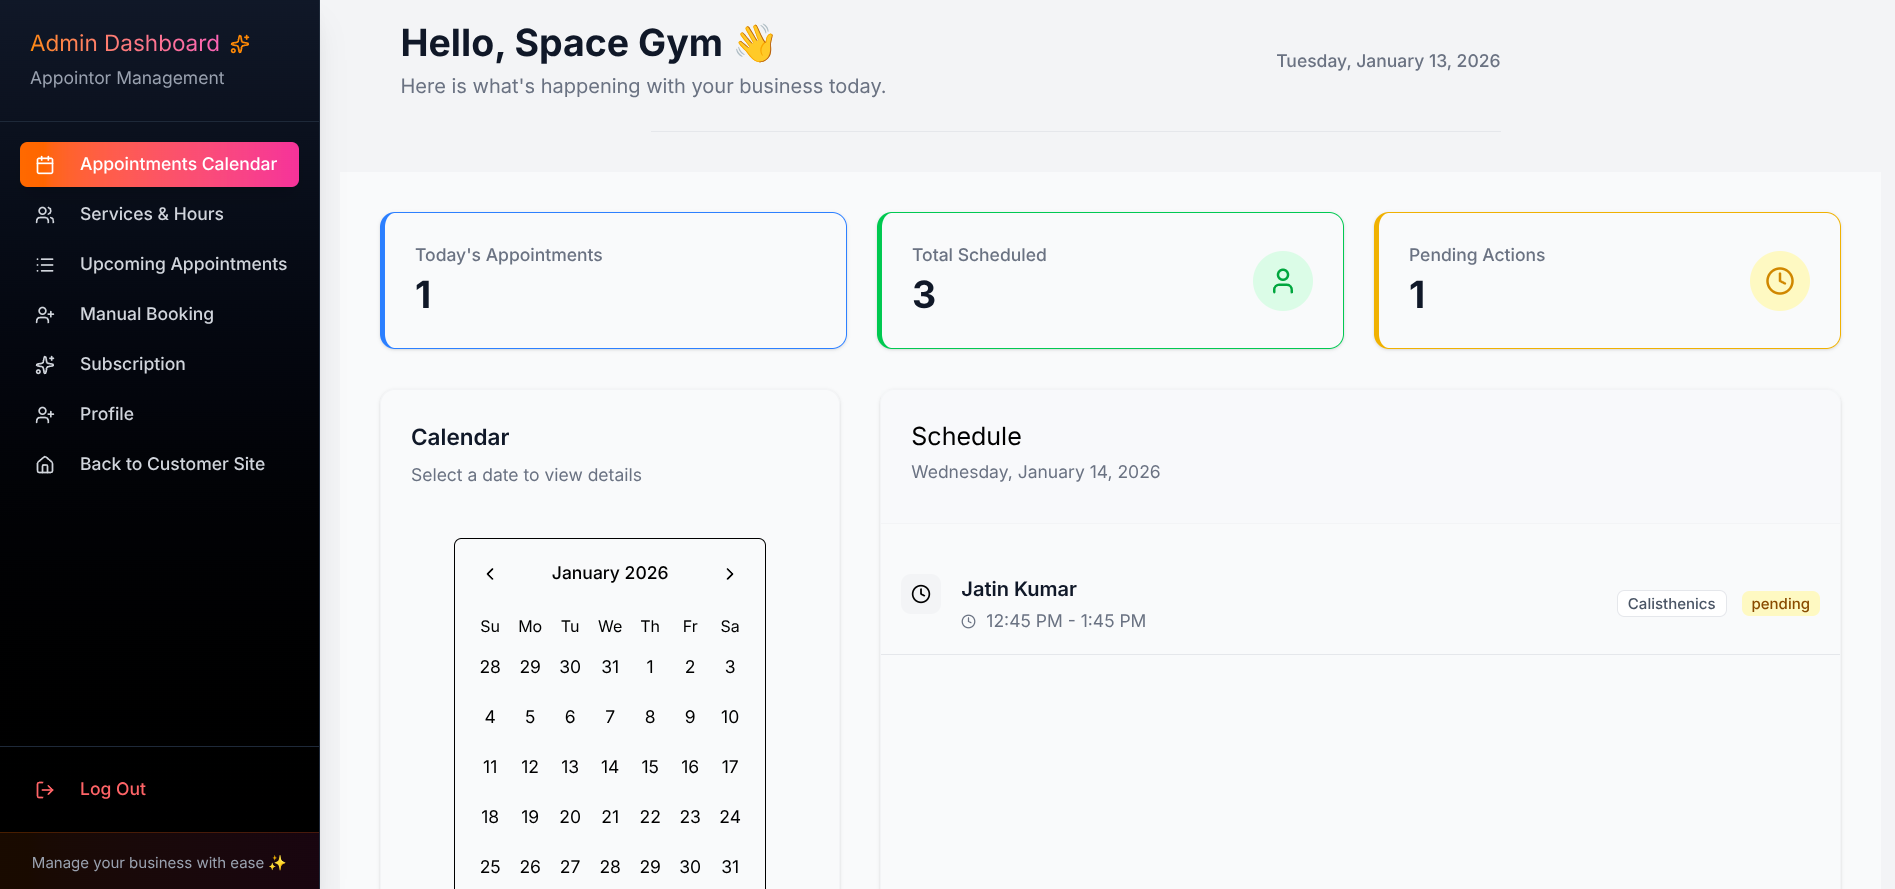The image size is (1895, 889).
Task: Select January 3 in calendar
Action: (730, 667)
